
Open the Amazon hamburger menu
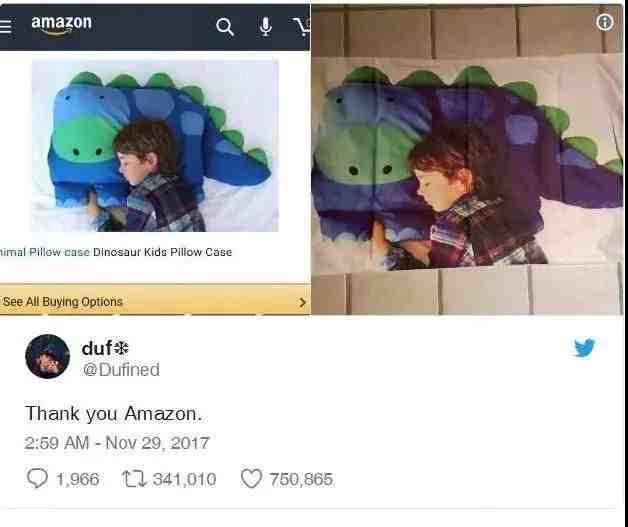coord(5,26)
